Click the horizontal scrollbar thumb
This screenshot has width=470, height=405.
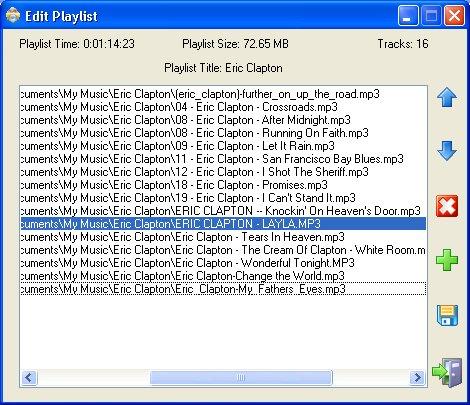point(241,378)
